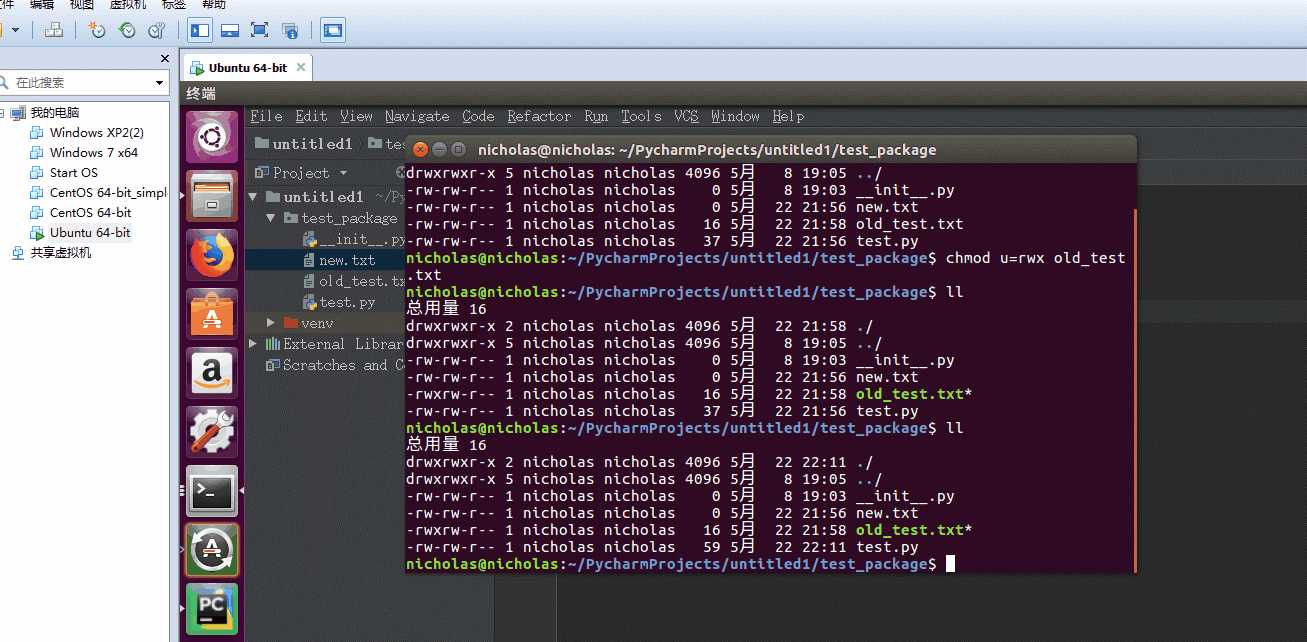The height and width of the screenshot is (642, 1307).
Task: Click the library search field
Action: [x=84, y=83]
